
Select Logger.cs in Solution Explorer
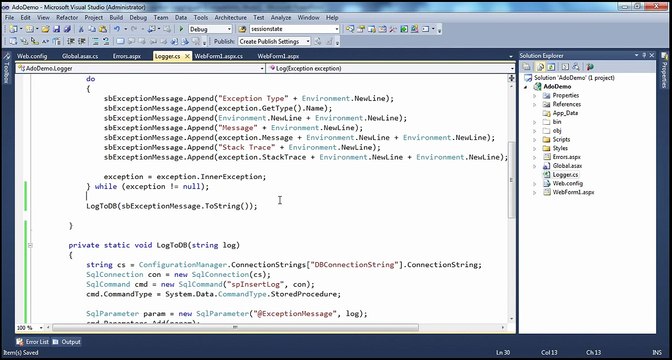pos(565,175)
